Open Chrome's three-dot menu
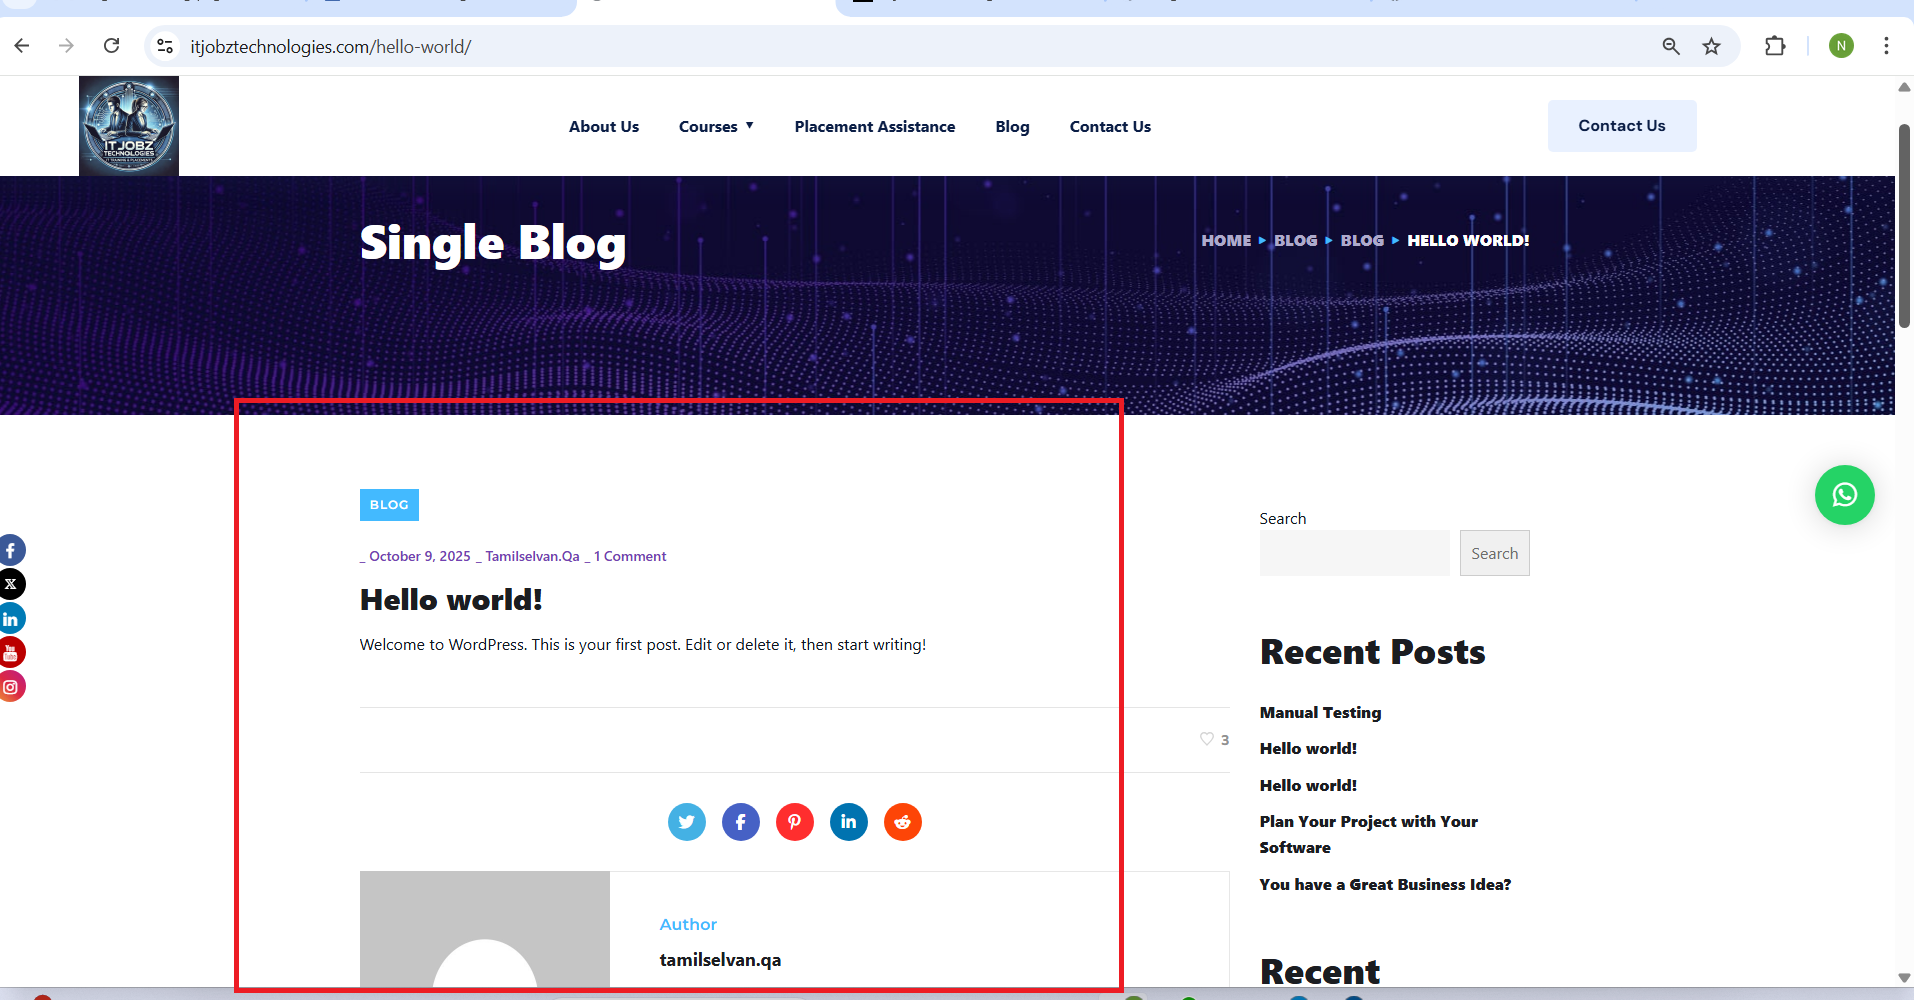 [x=1886, y=46]
